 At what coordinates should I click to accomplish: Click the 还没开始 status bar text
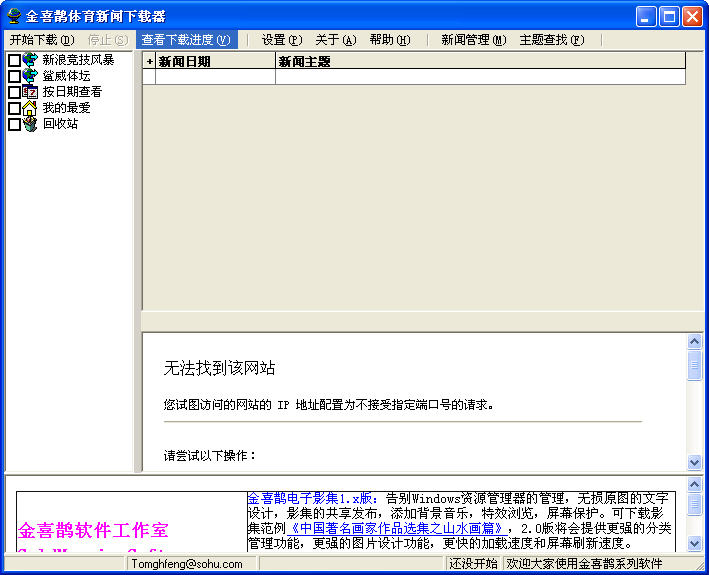[x=473, y=564]
